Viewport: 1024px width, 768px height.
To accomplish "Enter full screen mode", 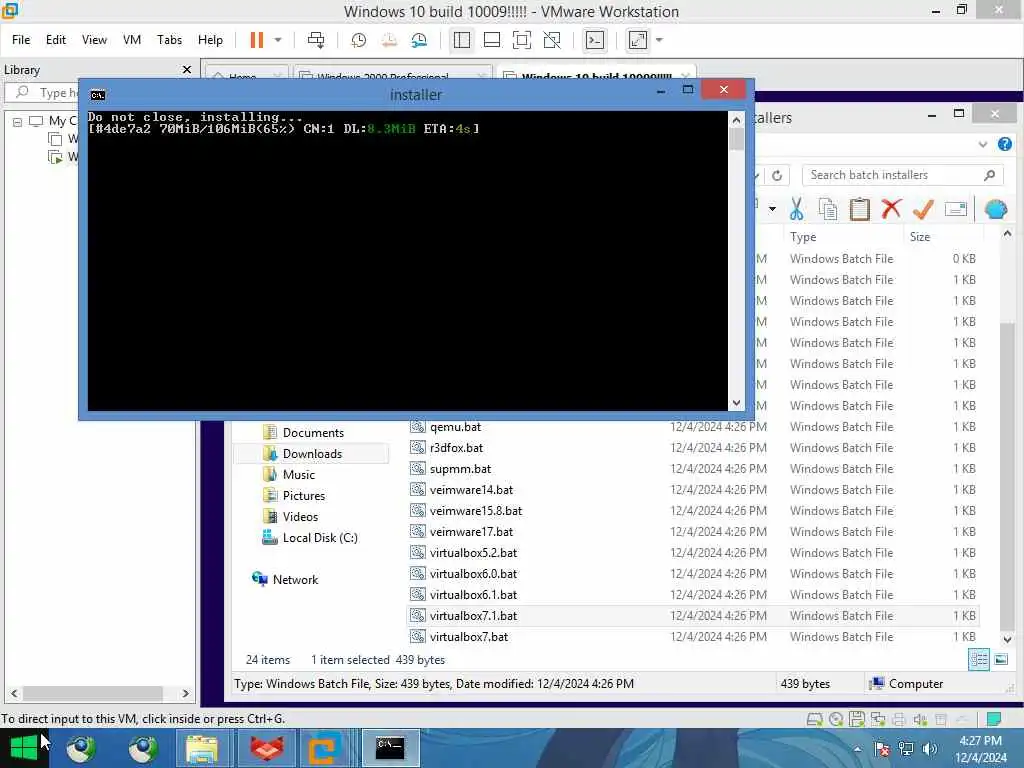I will (x=522, y=40).
